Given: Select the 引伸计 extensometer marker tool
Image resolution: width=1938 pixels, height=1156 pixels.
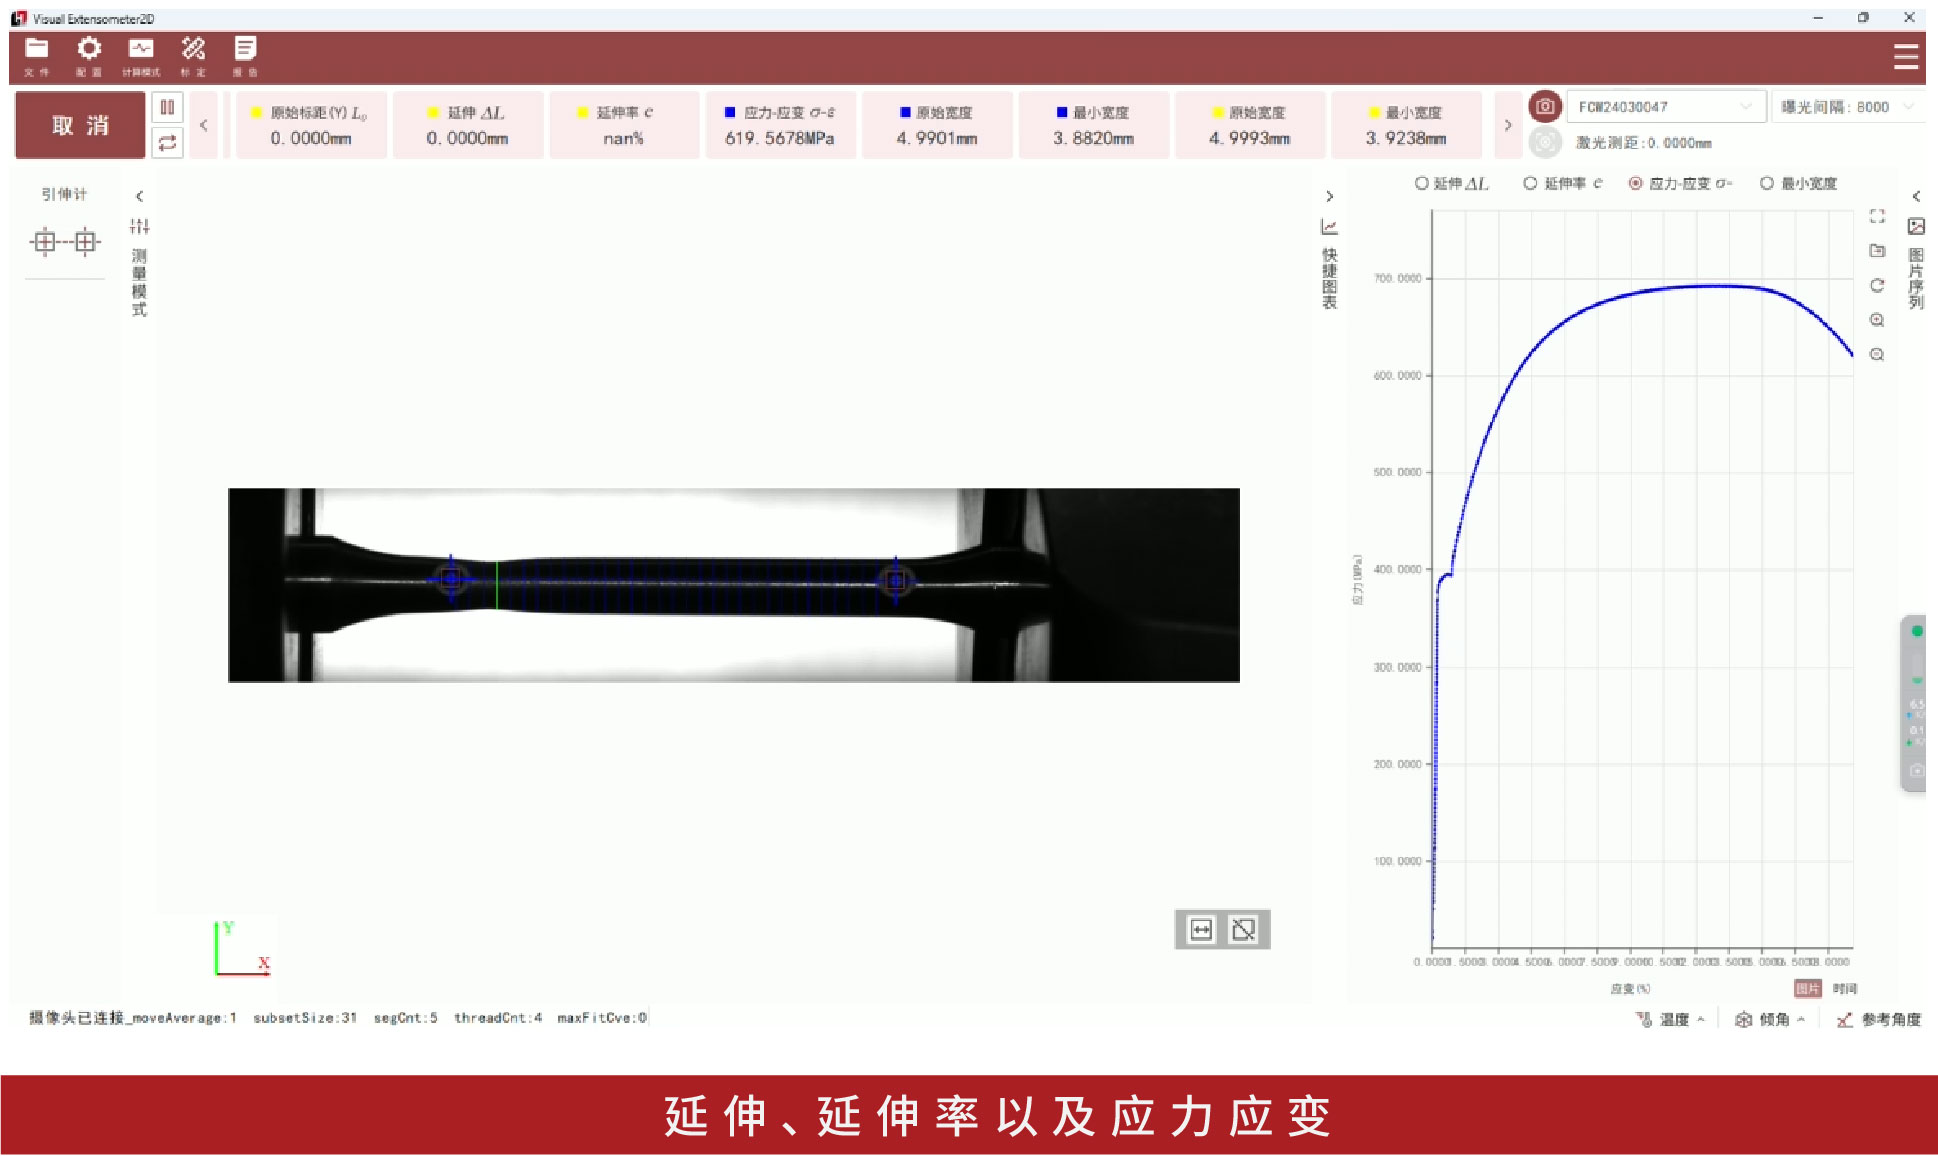Looking at the screenshot, I should (65, 242).
